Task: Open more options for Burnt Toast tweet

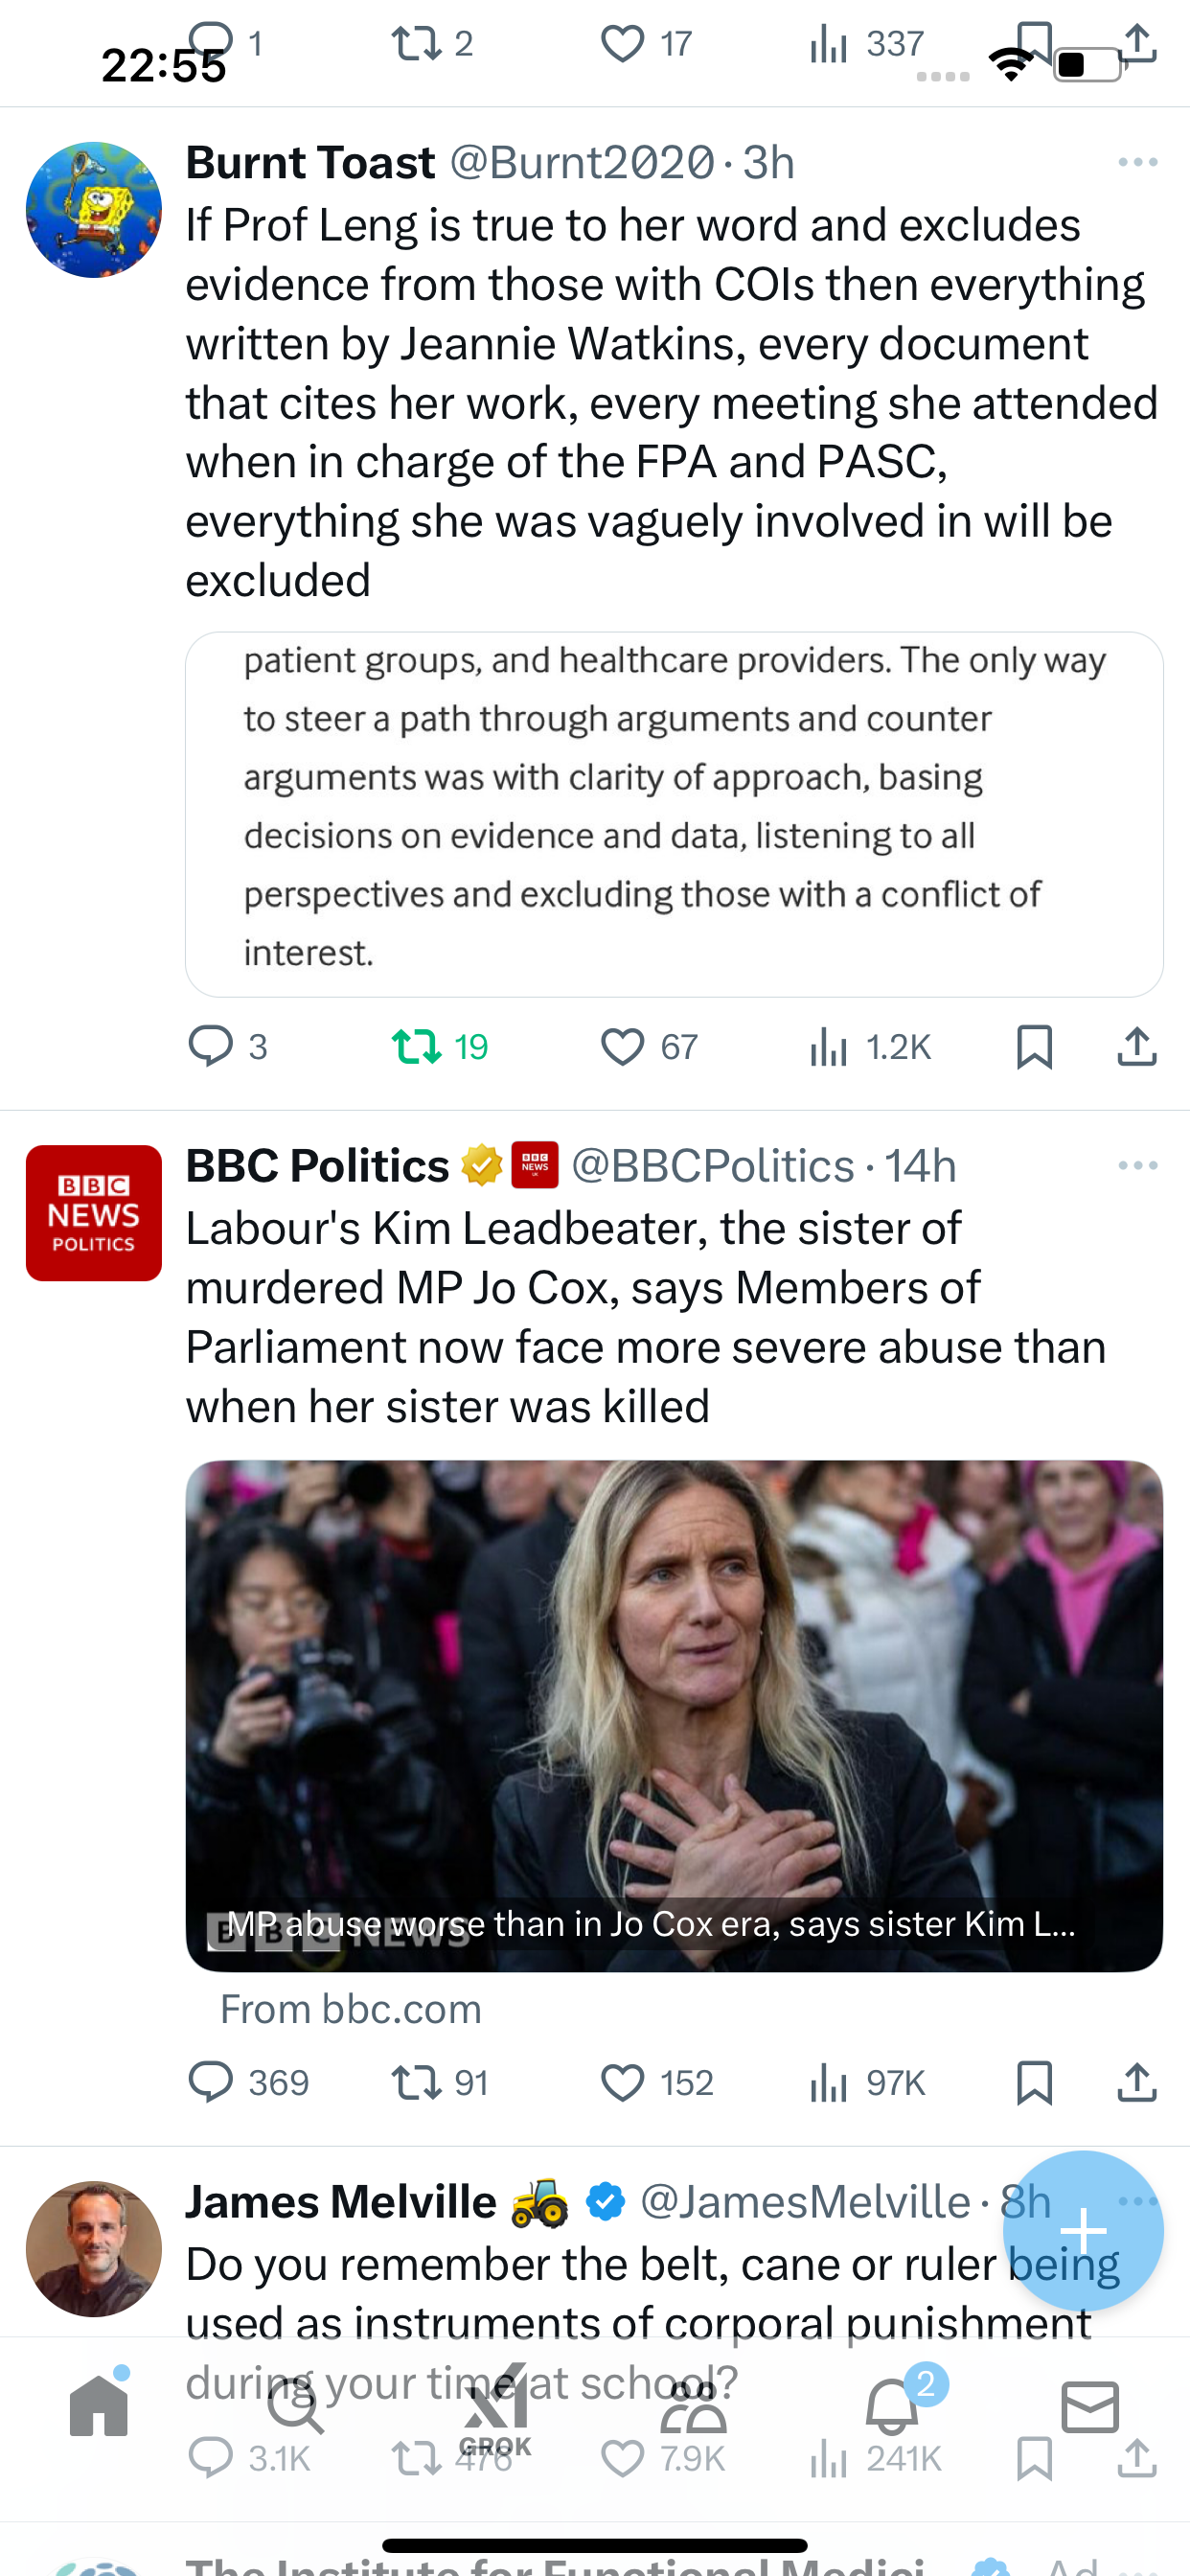Action: click(x=1138, y=162)
